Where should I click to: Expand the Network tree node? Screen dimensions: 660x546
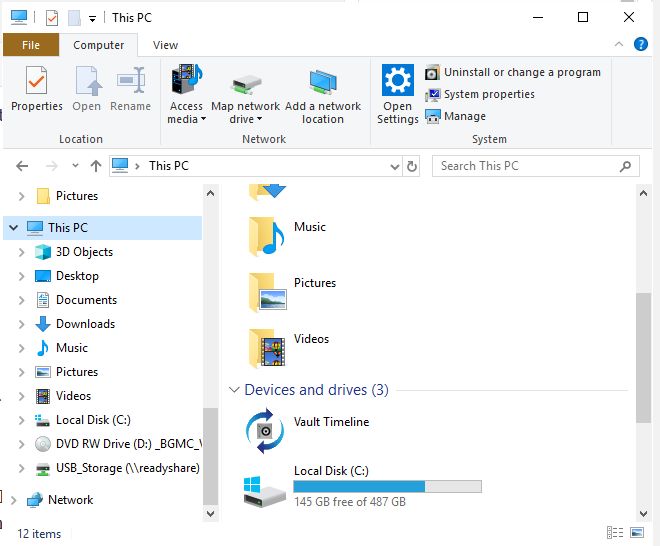[x=13, y=500]
